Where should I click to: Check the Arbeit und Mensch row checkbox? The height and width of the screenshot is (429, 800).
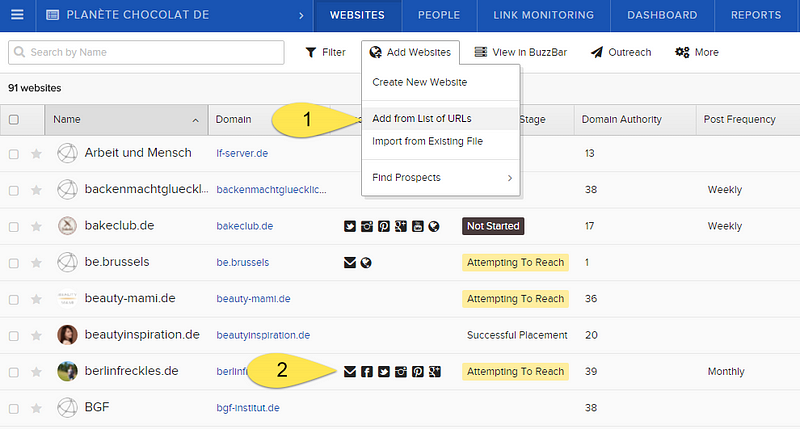(x=14, y=154)
